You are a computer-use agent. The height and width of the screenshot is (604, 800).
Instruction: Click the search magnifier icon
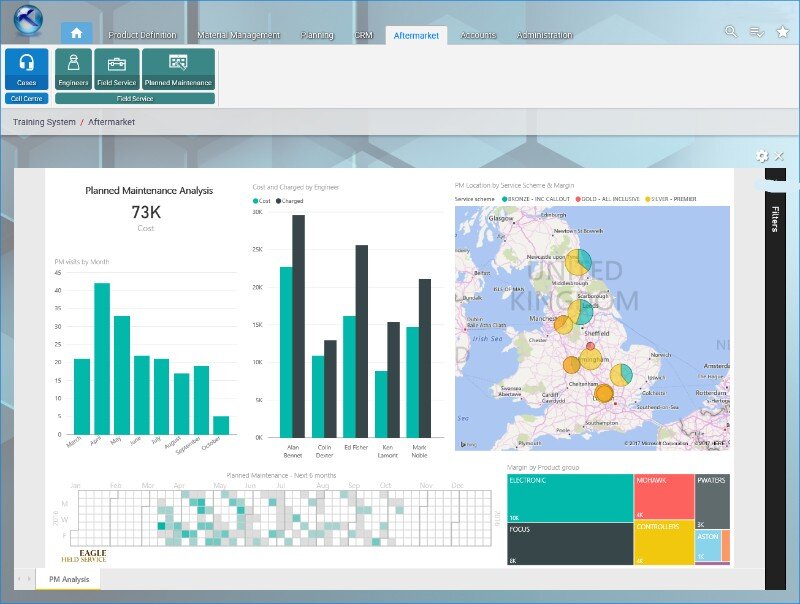pyautogui.click(x=731, y=32)
